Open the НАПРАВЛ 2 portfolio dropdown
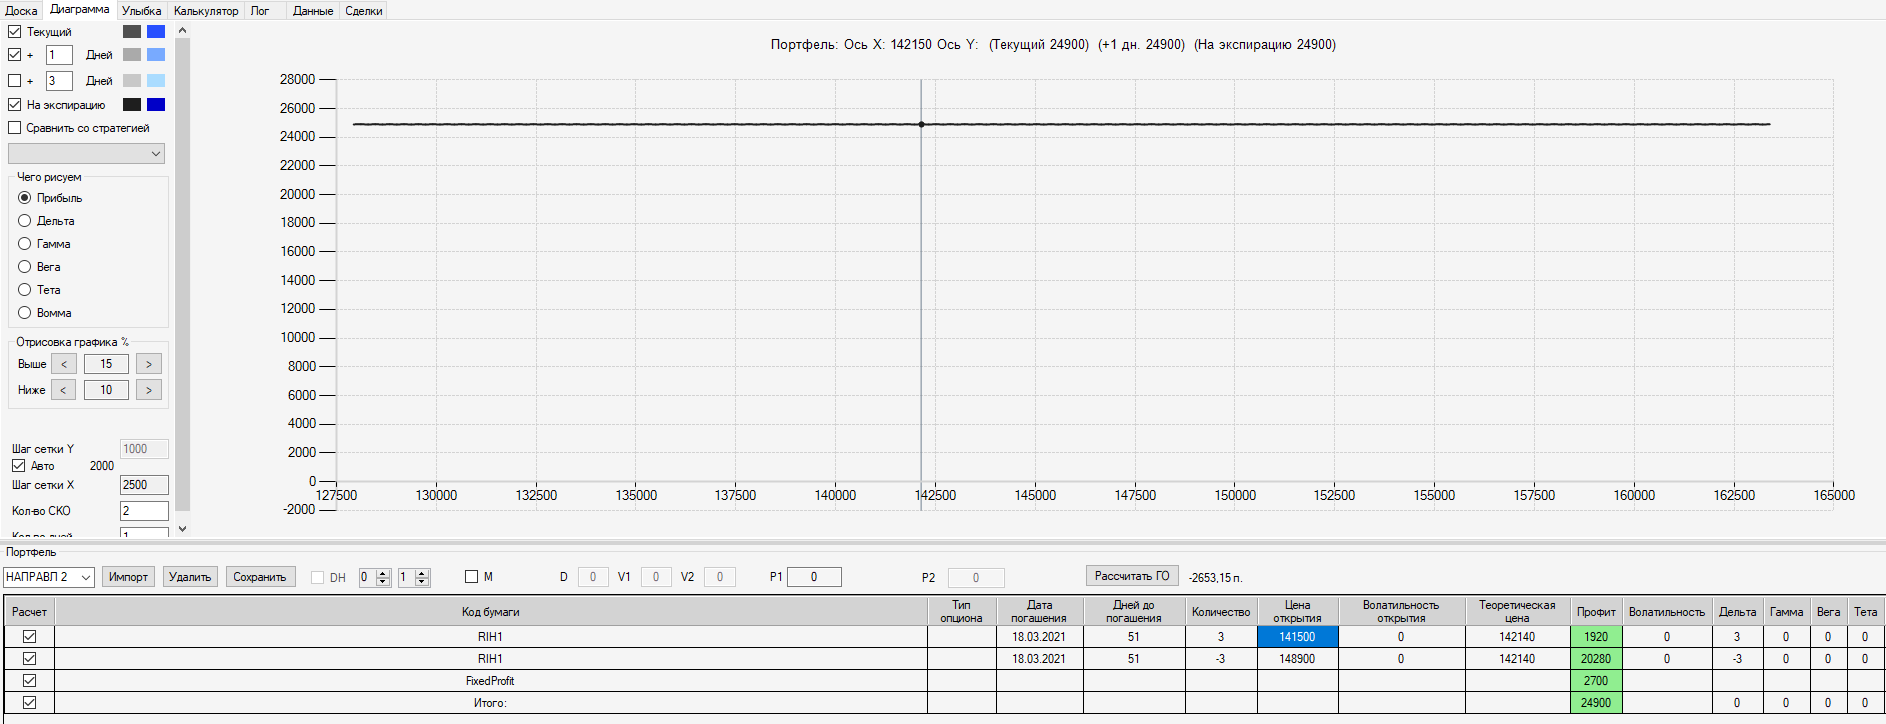1886x724 pixels. coord(49,577)
